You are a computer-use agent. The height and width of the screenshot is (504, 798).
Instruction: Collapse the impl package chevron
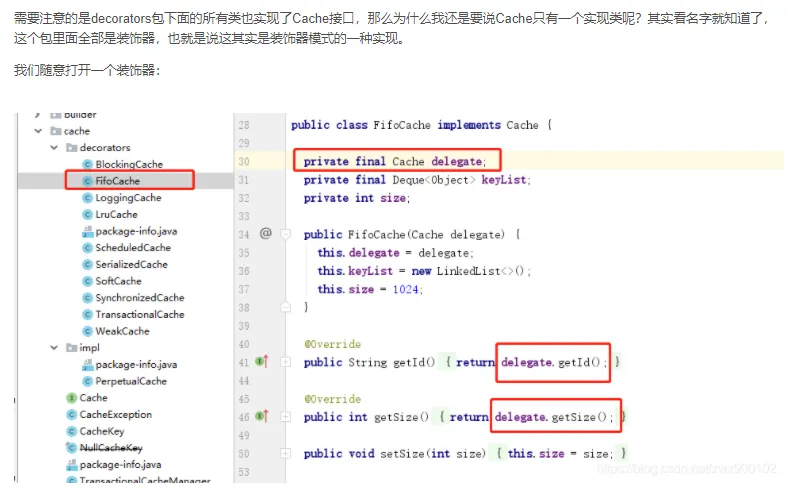tap(54, 348)
